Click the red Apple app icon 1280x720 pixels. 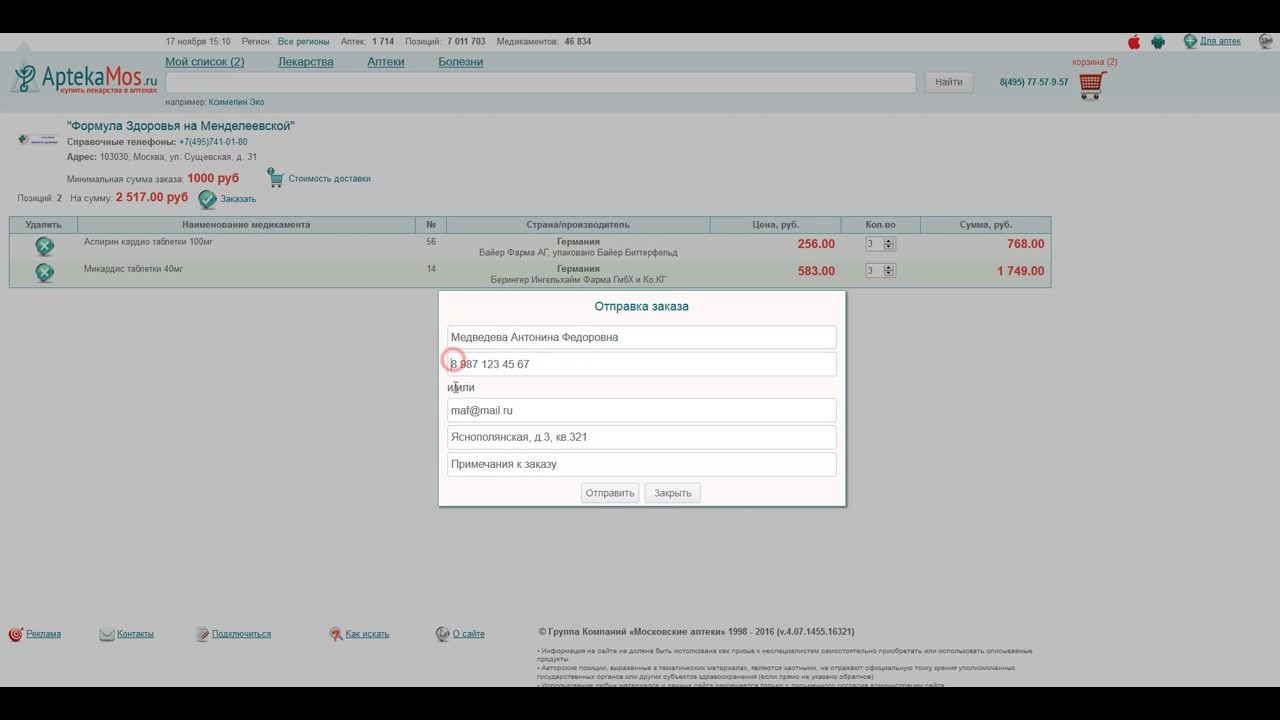coord(1134,42)
